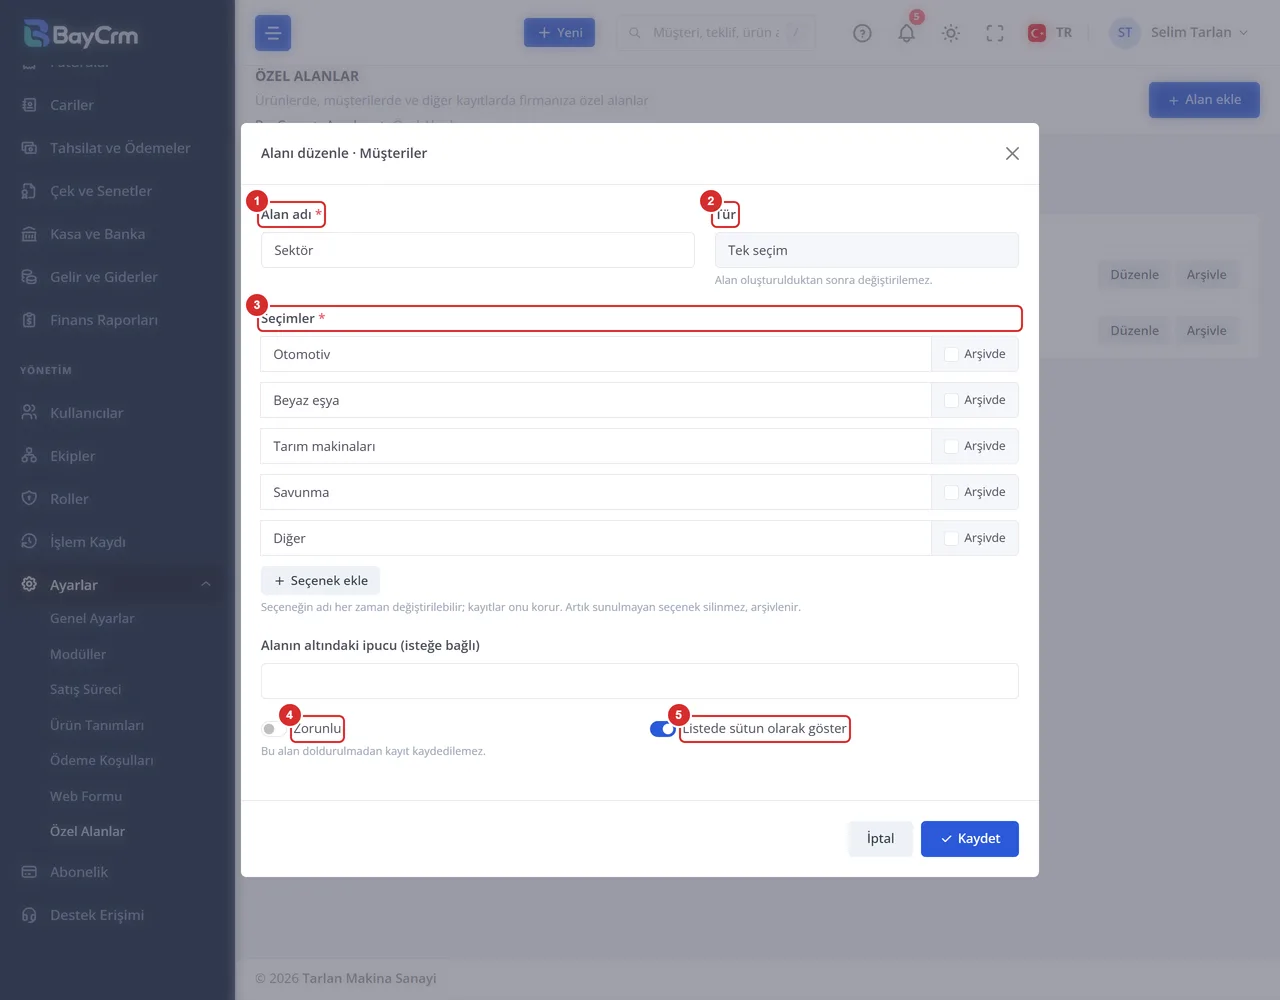Select Özel Alanlar in sidebar

88,832
